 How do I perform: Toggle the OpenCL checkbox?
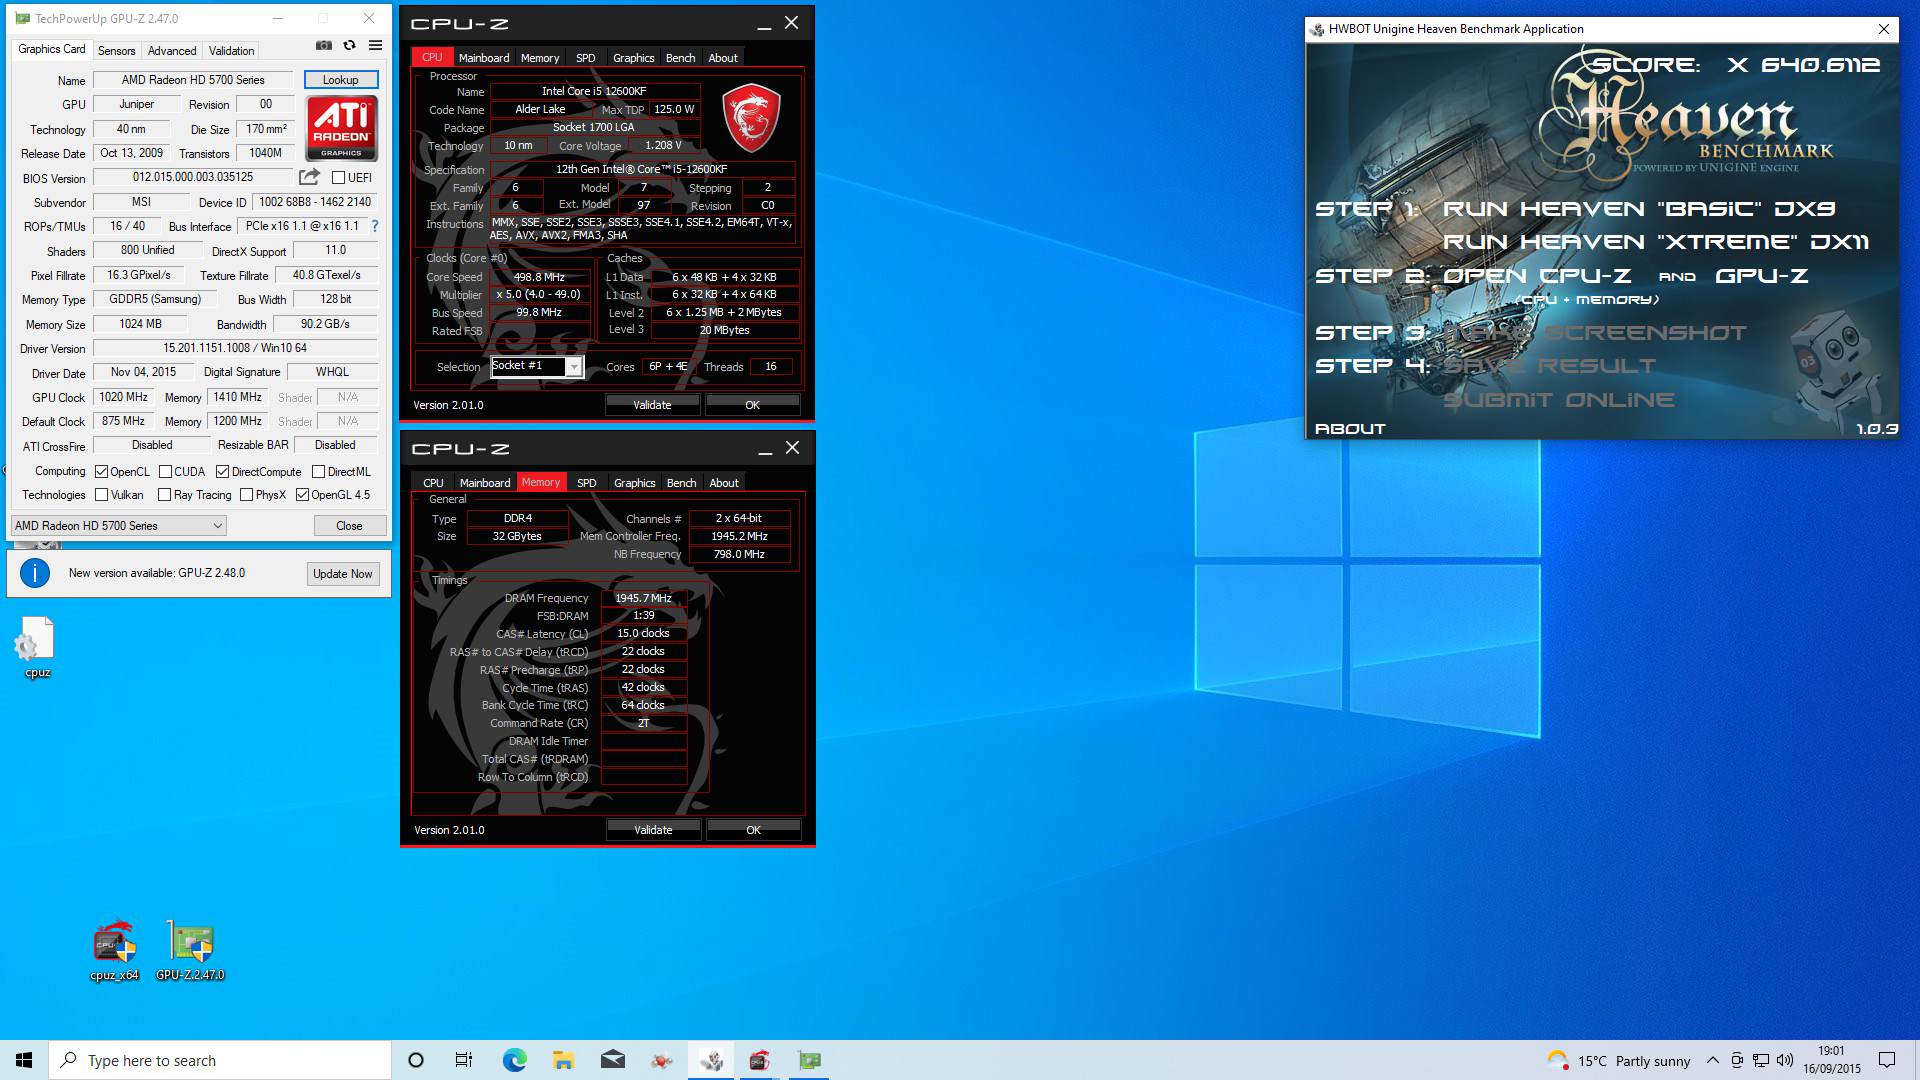pyautogui.click(x=101, y=472)
